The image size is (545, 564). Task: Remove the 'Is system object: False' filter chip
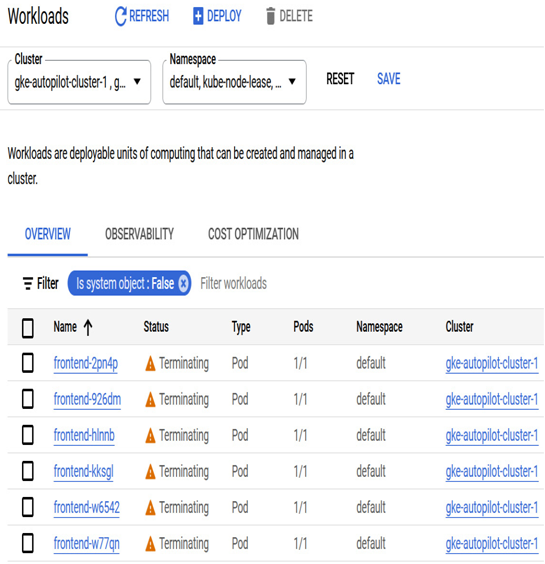[183, 283]
